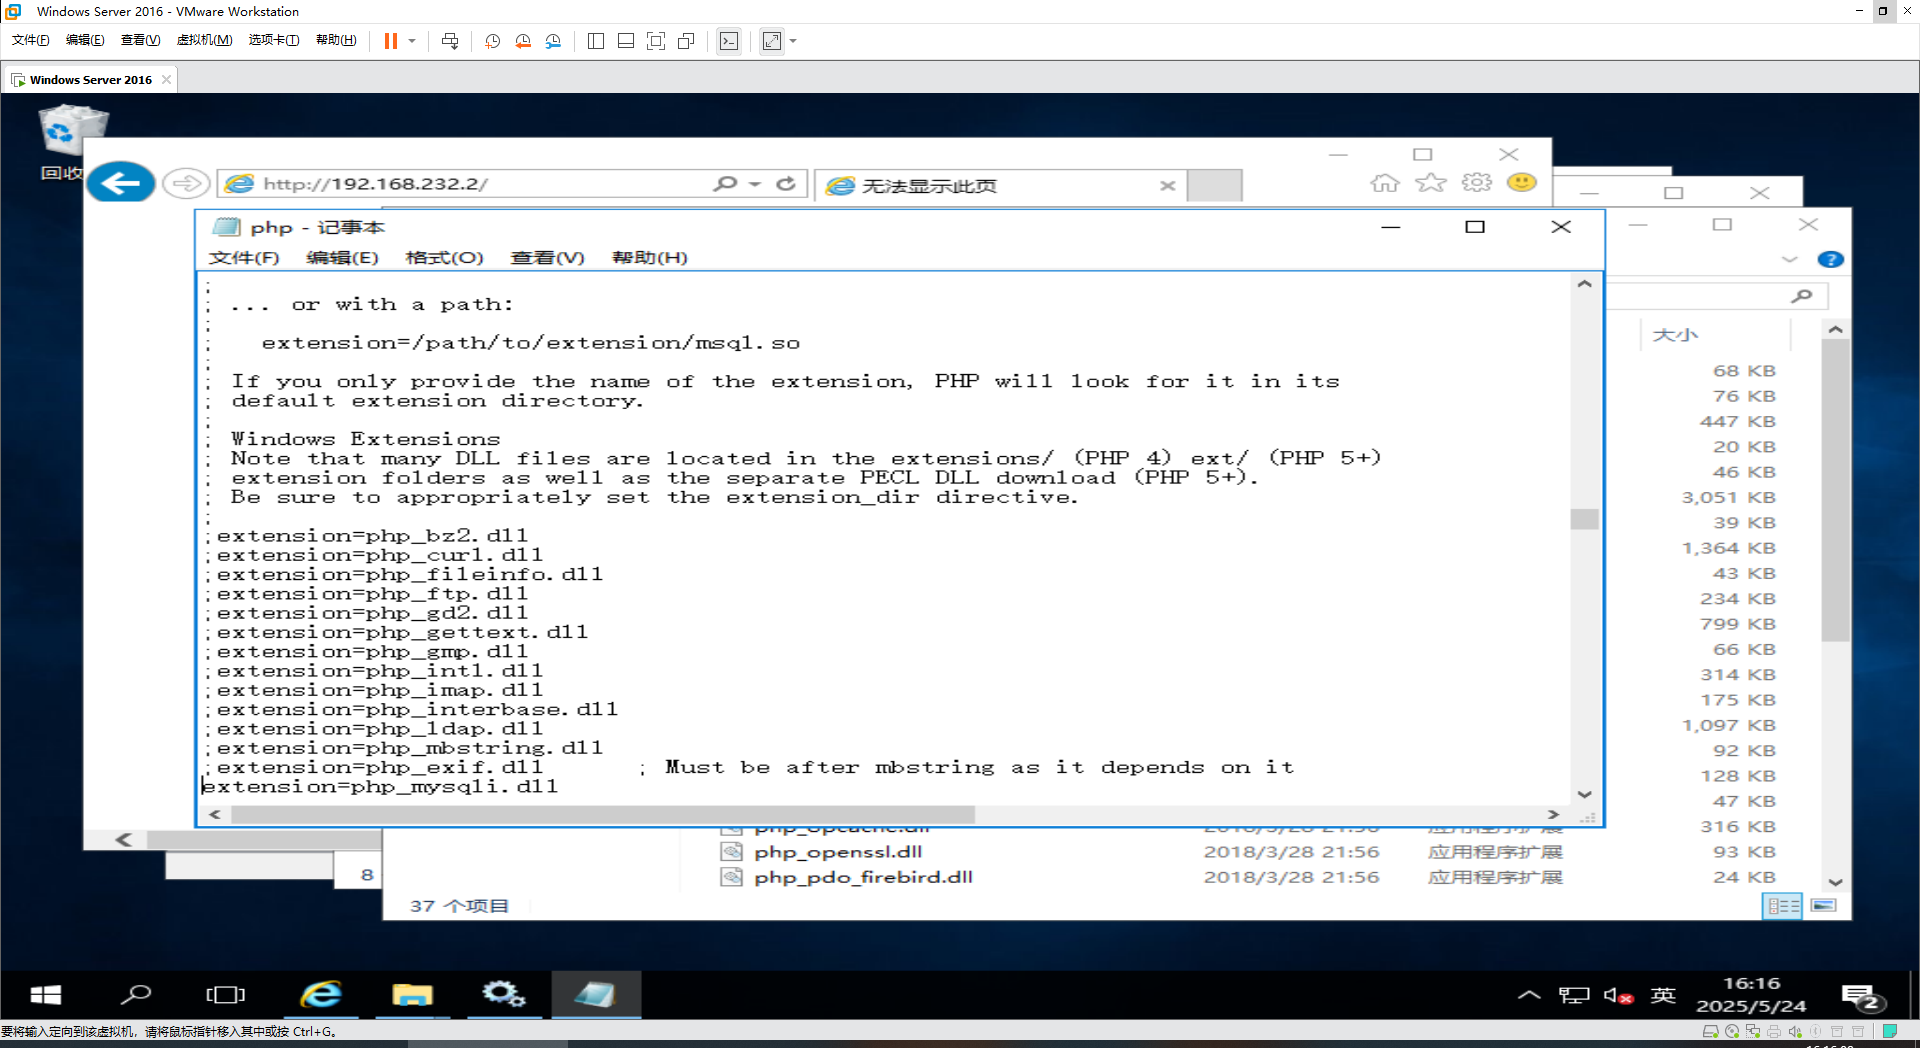
Task: Switch Explorer to large icons view
Action: [1824, 906]
